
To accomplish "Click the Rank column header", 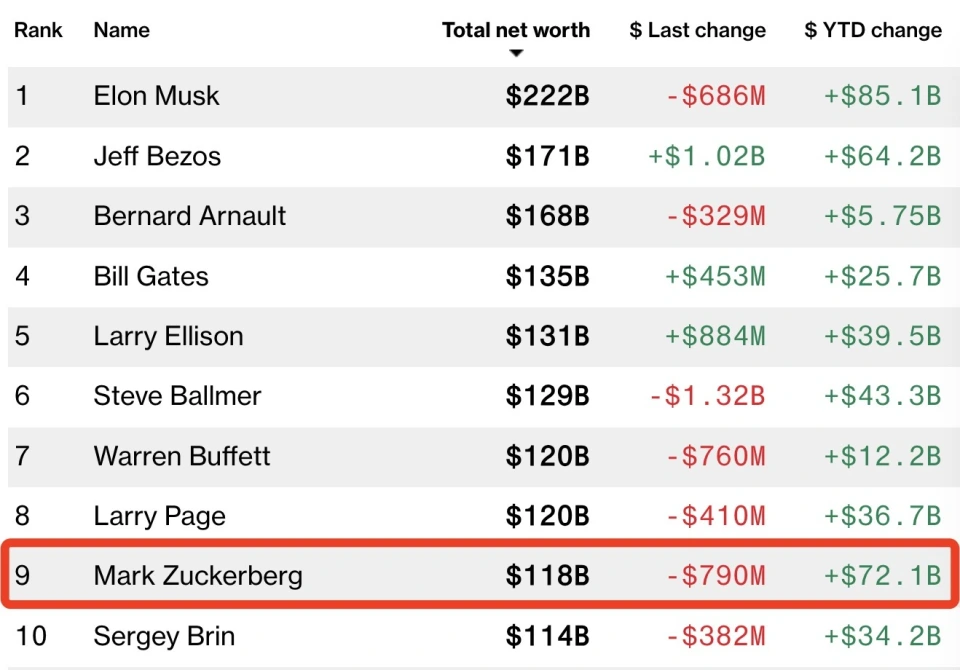I will point(38,30).
